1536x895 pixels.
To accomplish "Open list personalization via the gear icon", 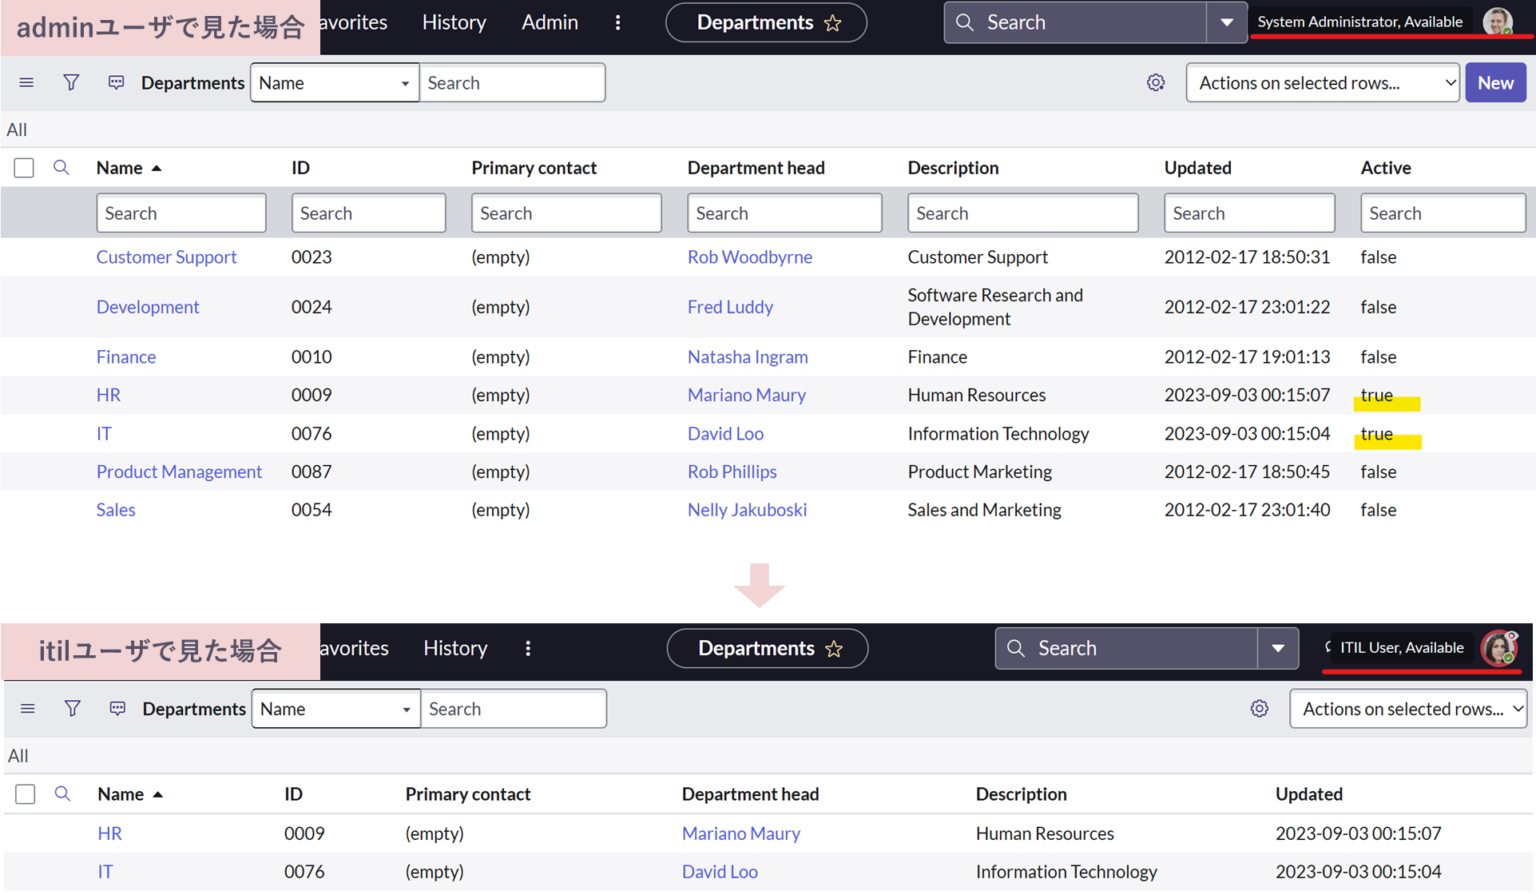I will point(1156,82).
